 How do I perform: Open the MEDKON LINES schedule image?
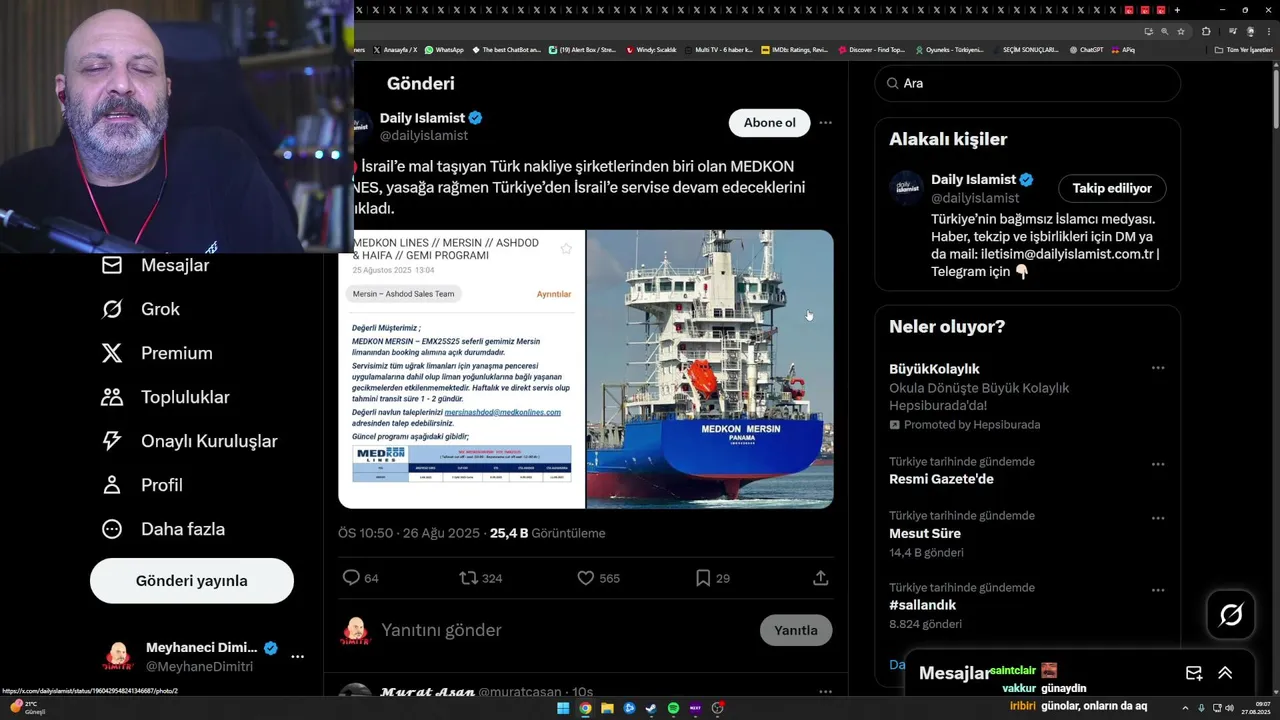462,370
